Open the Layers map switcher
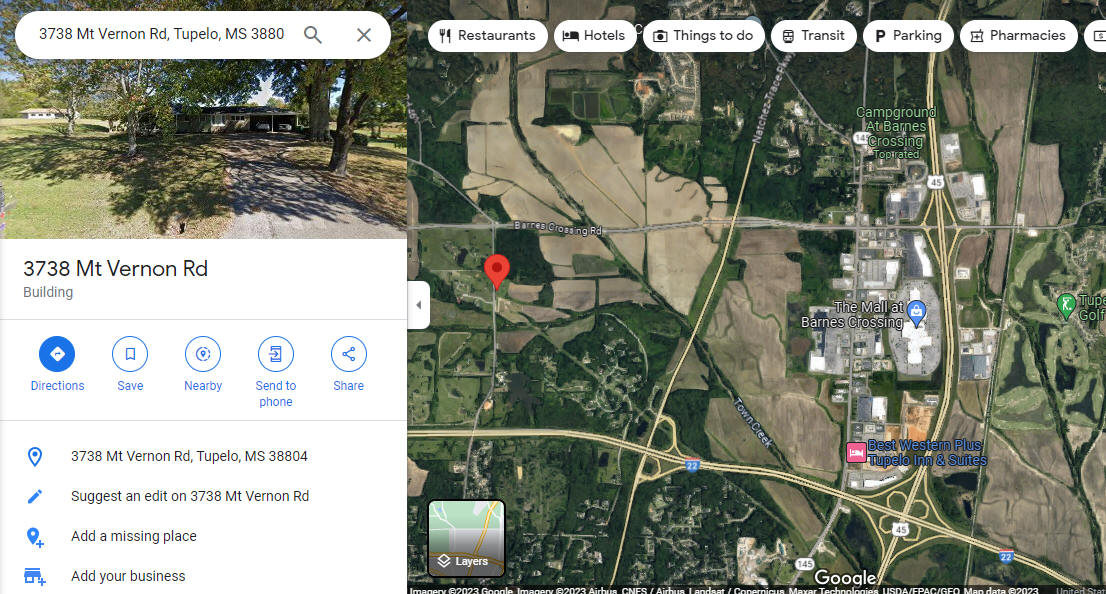 466,538
